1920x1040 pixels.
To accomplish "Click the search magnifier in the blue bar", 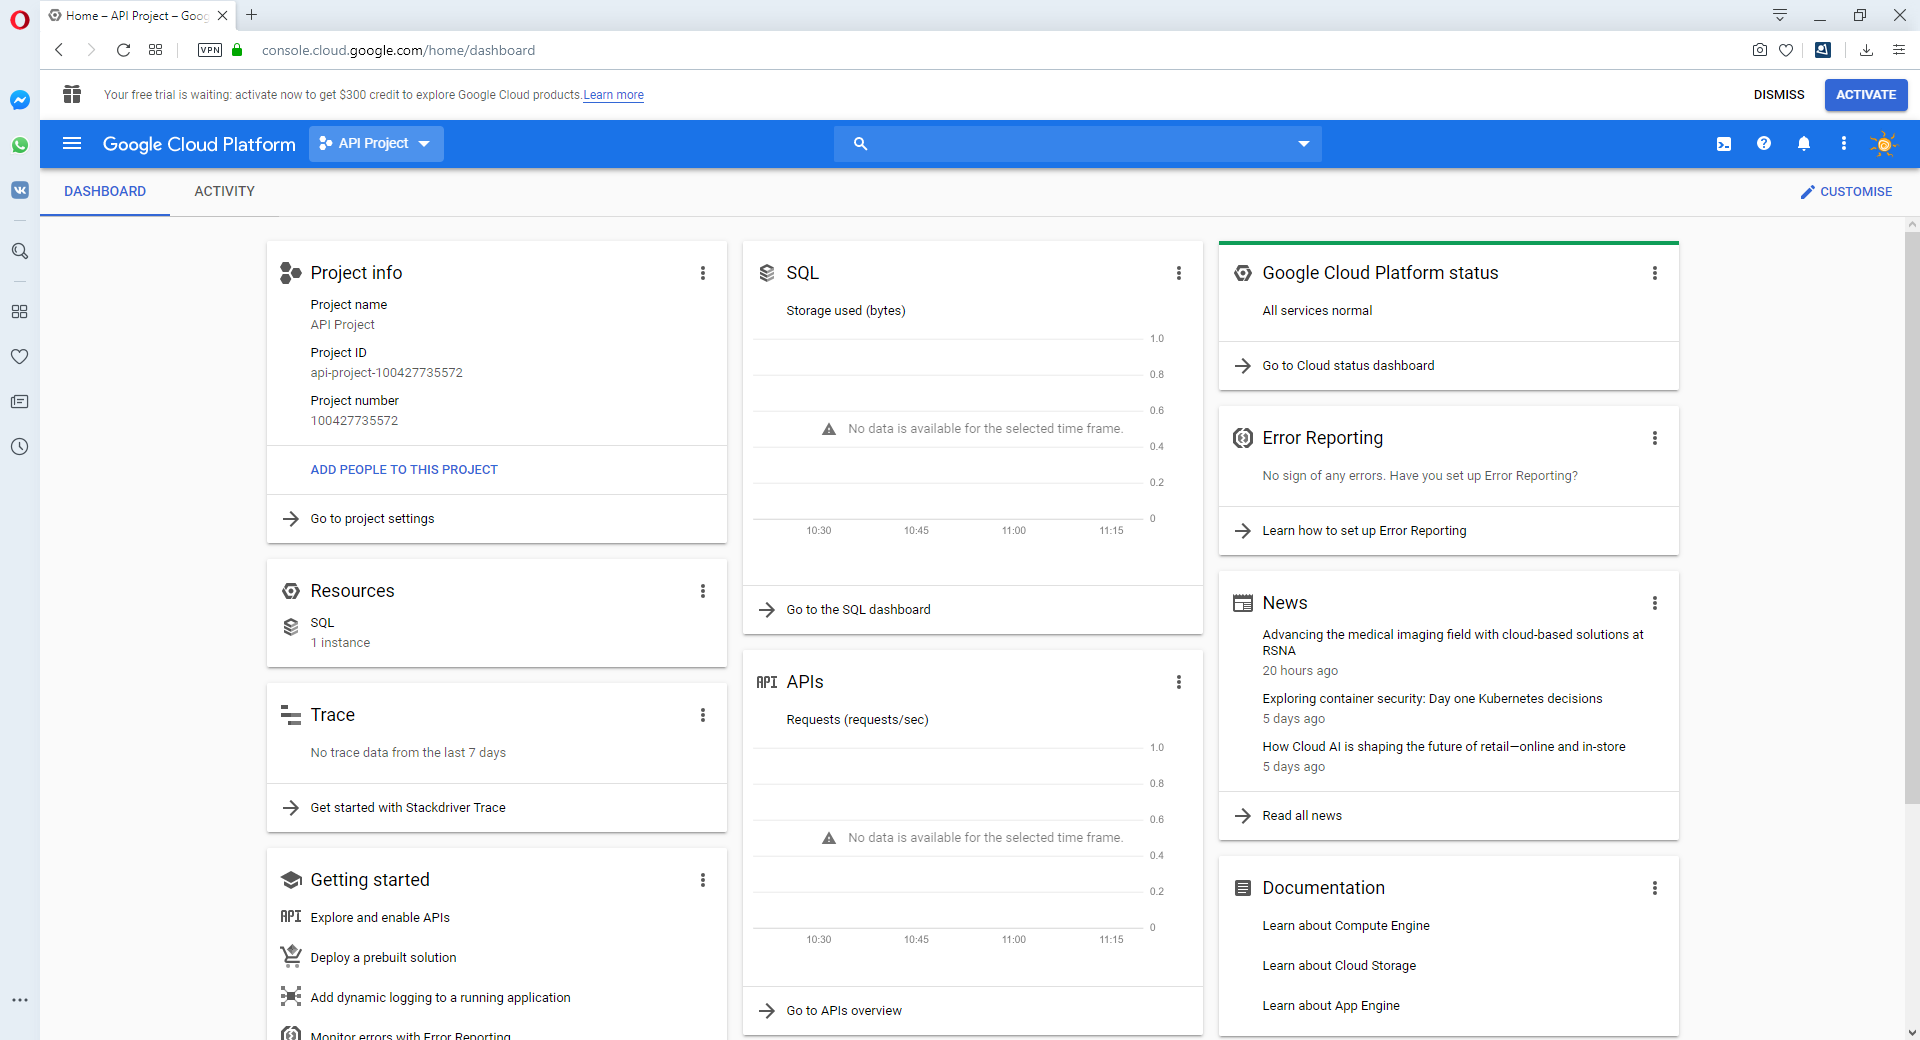I will click(x=860, y=144).
